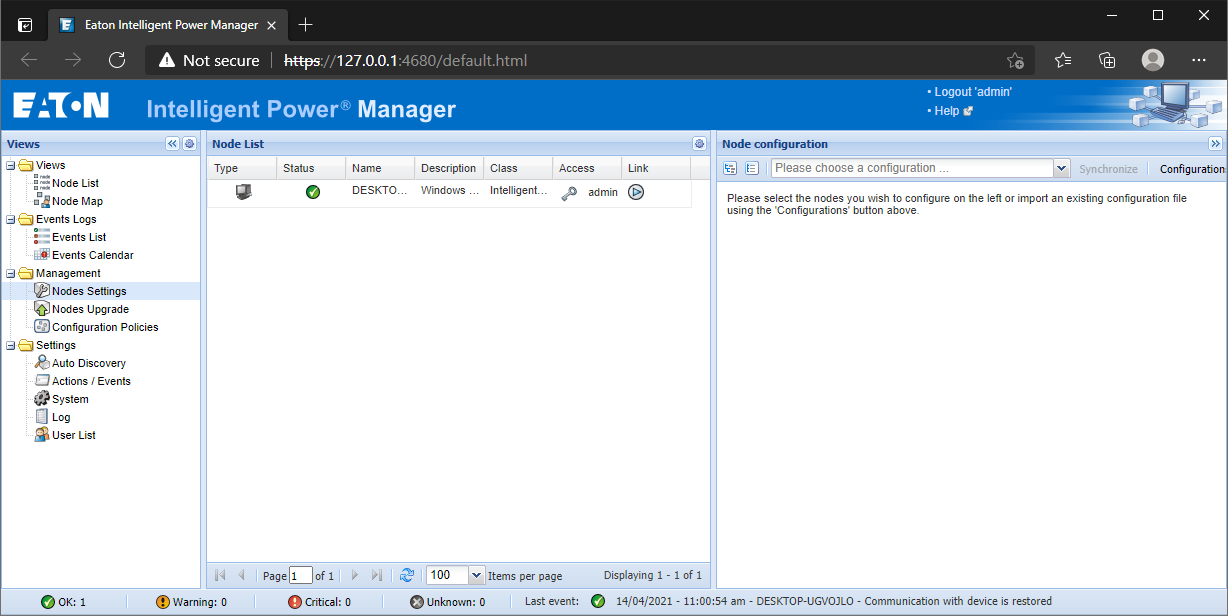The height and width of the screenshot is (616, 1228).
Task: Collapse the Management folder
Action: pos(10,273)
